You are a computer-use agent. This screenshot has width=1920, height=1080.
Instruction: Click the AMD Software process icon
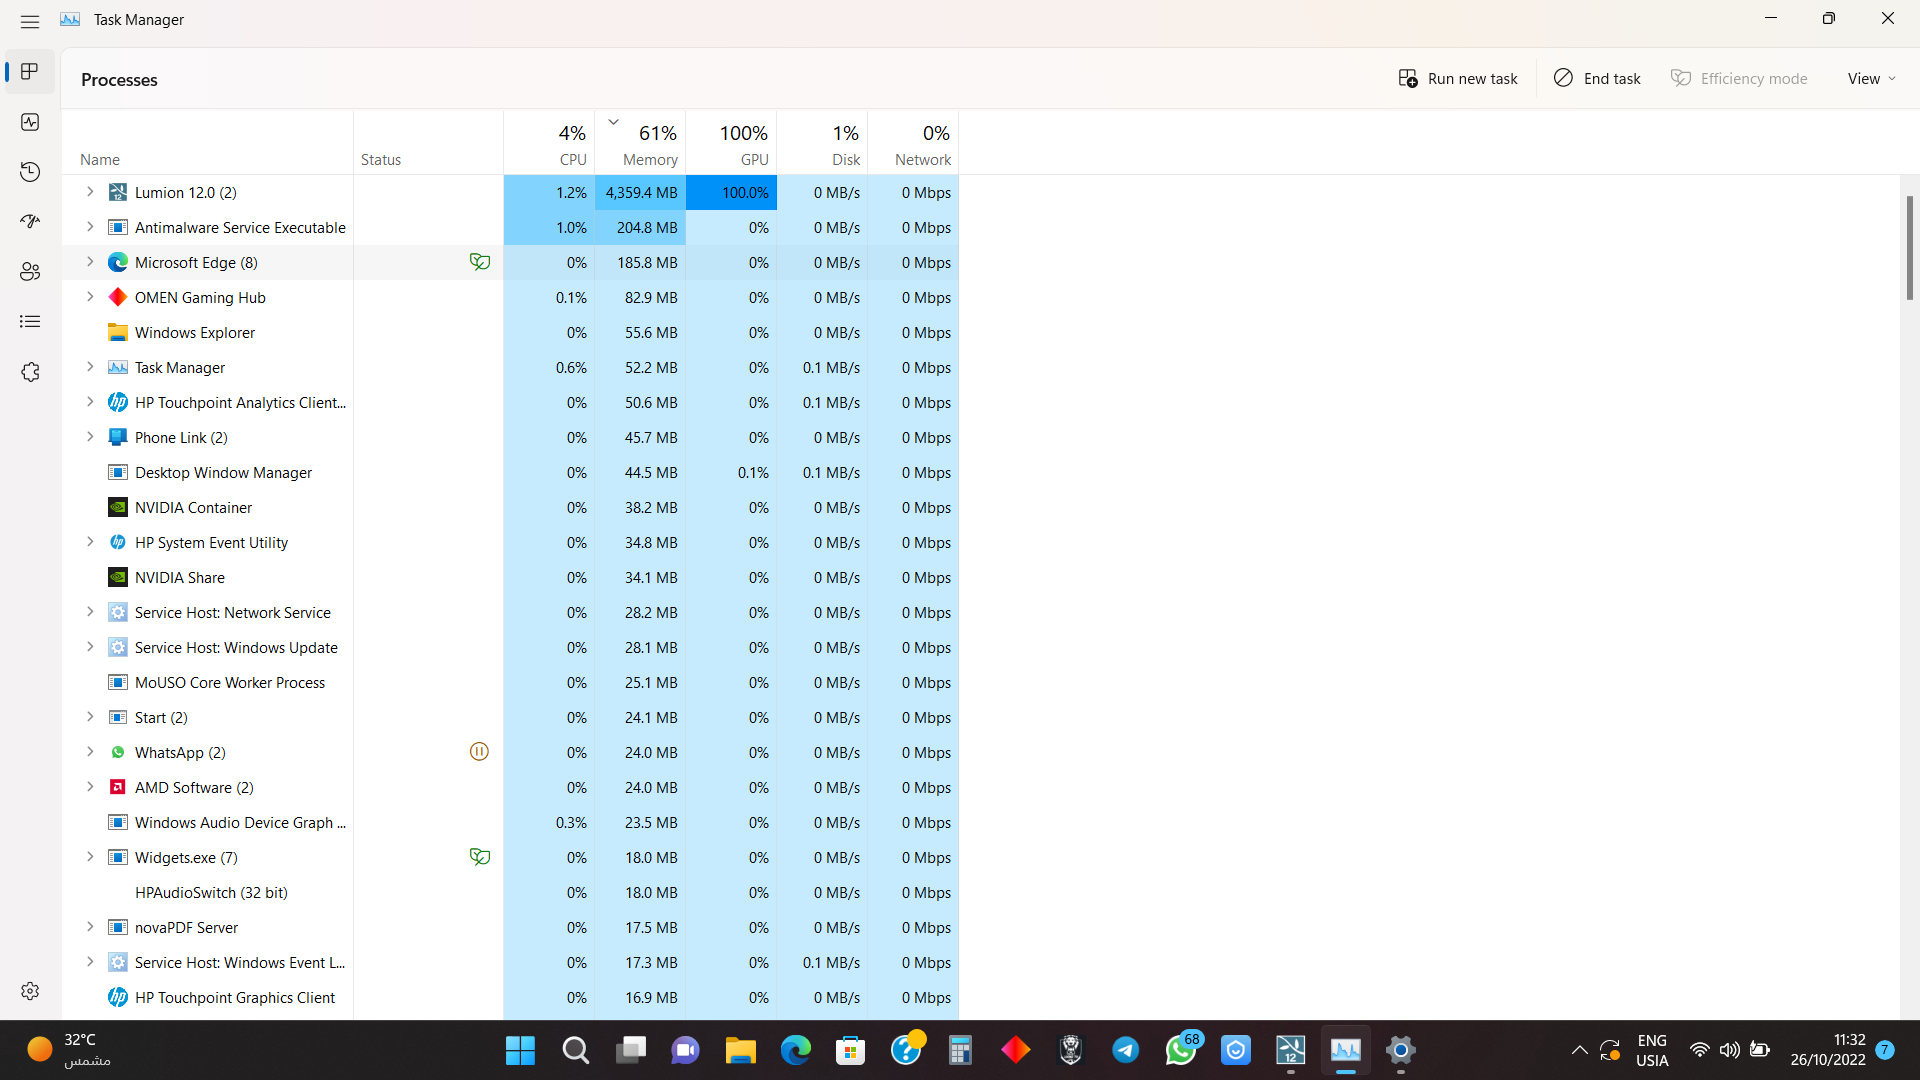118,787
